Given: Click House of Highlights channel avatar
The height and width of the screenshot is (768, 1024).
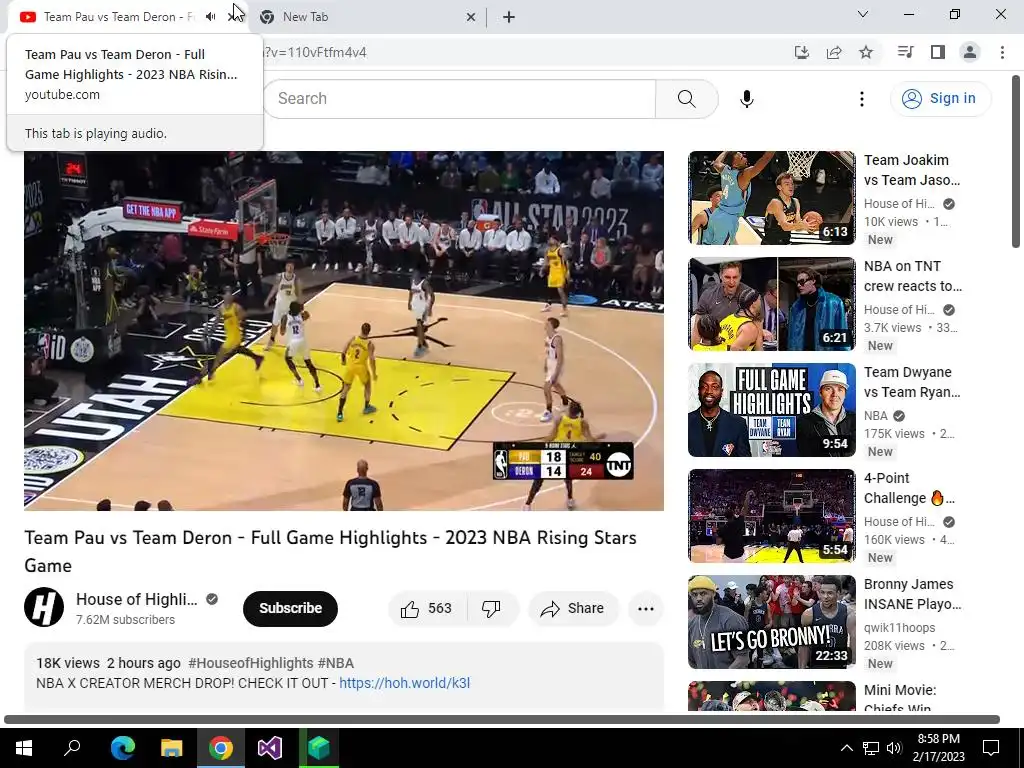Looking at the screenshot, I should [44, 607].
